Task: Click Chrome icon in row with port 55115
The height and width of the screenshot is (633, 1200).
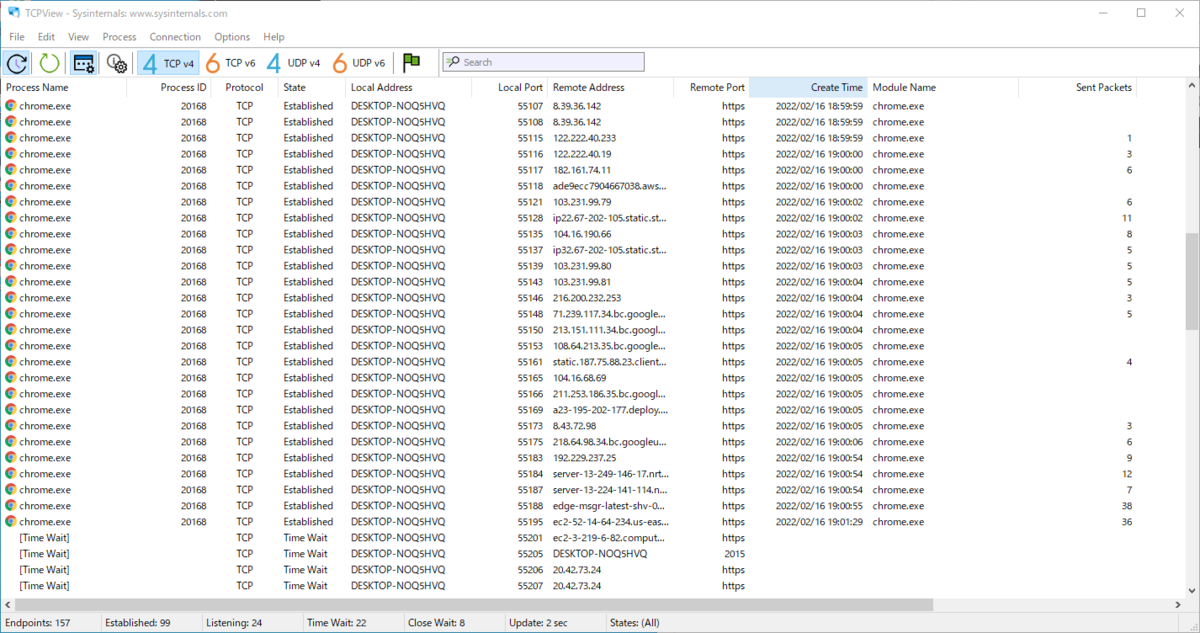Action: tap(11, 137)
